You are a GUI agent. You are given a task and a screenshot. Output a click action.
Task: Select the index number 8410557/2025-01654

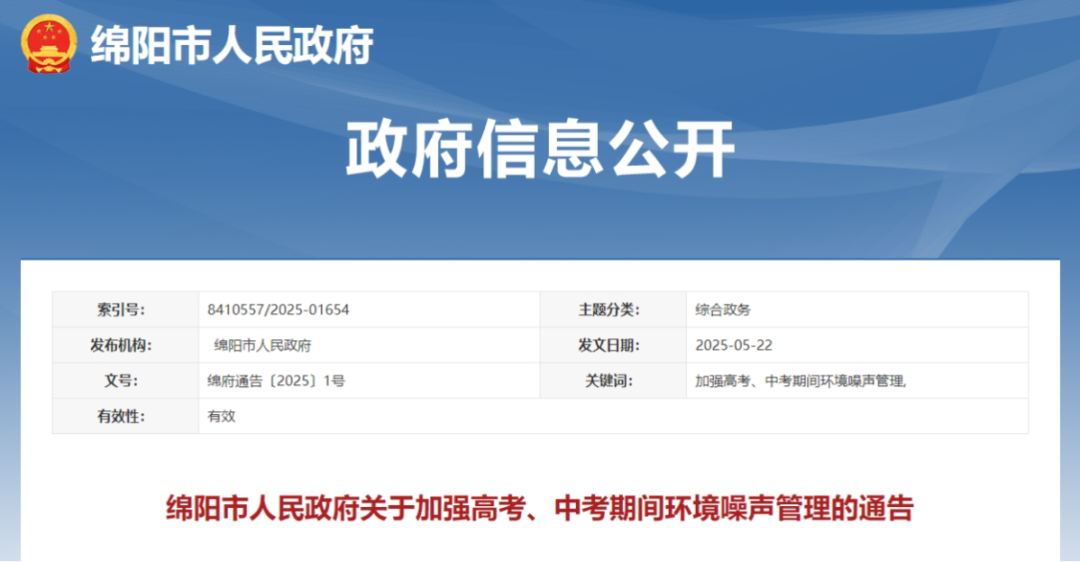(x=278, y=310)
